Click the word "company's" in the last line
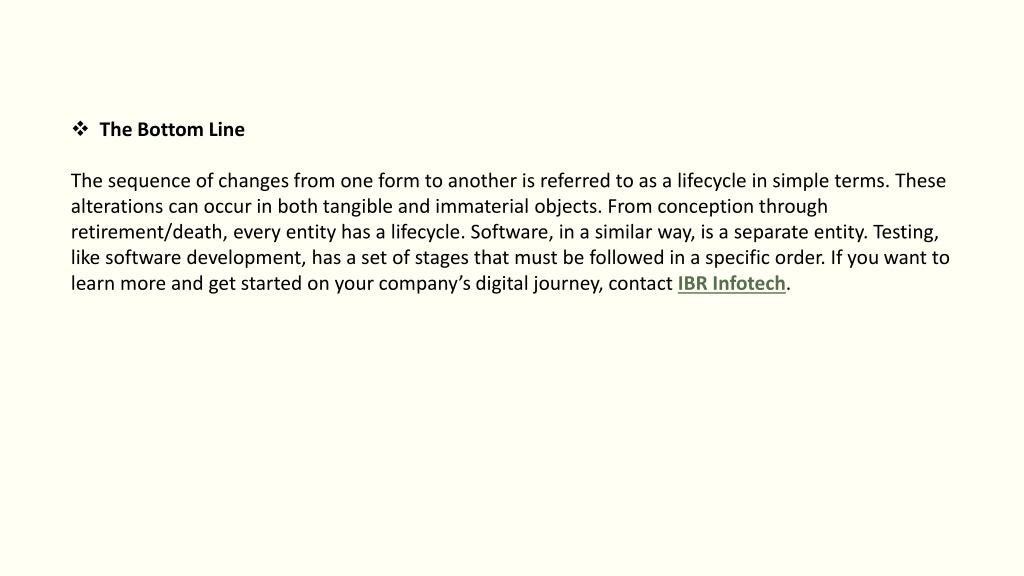The image size is (1024, 576). [424, 283]
